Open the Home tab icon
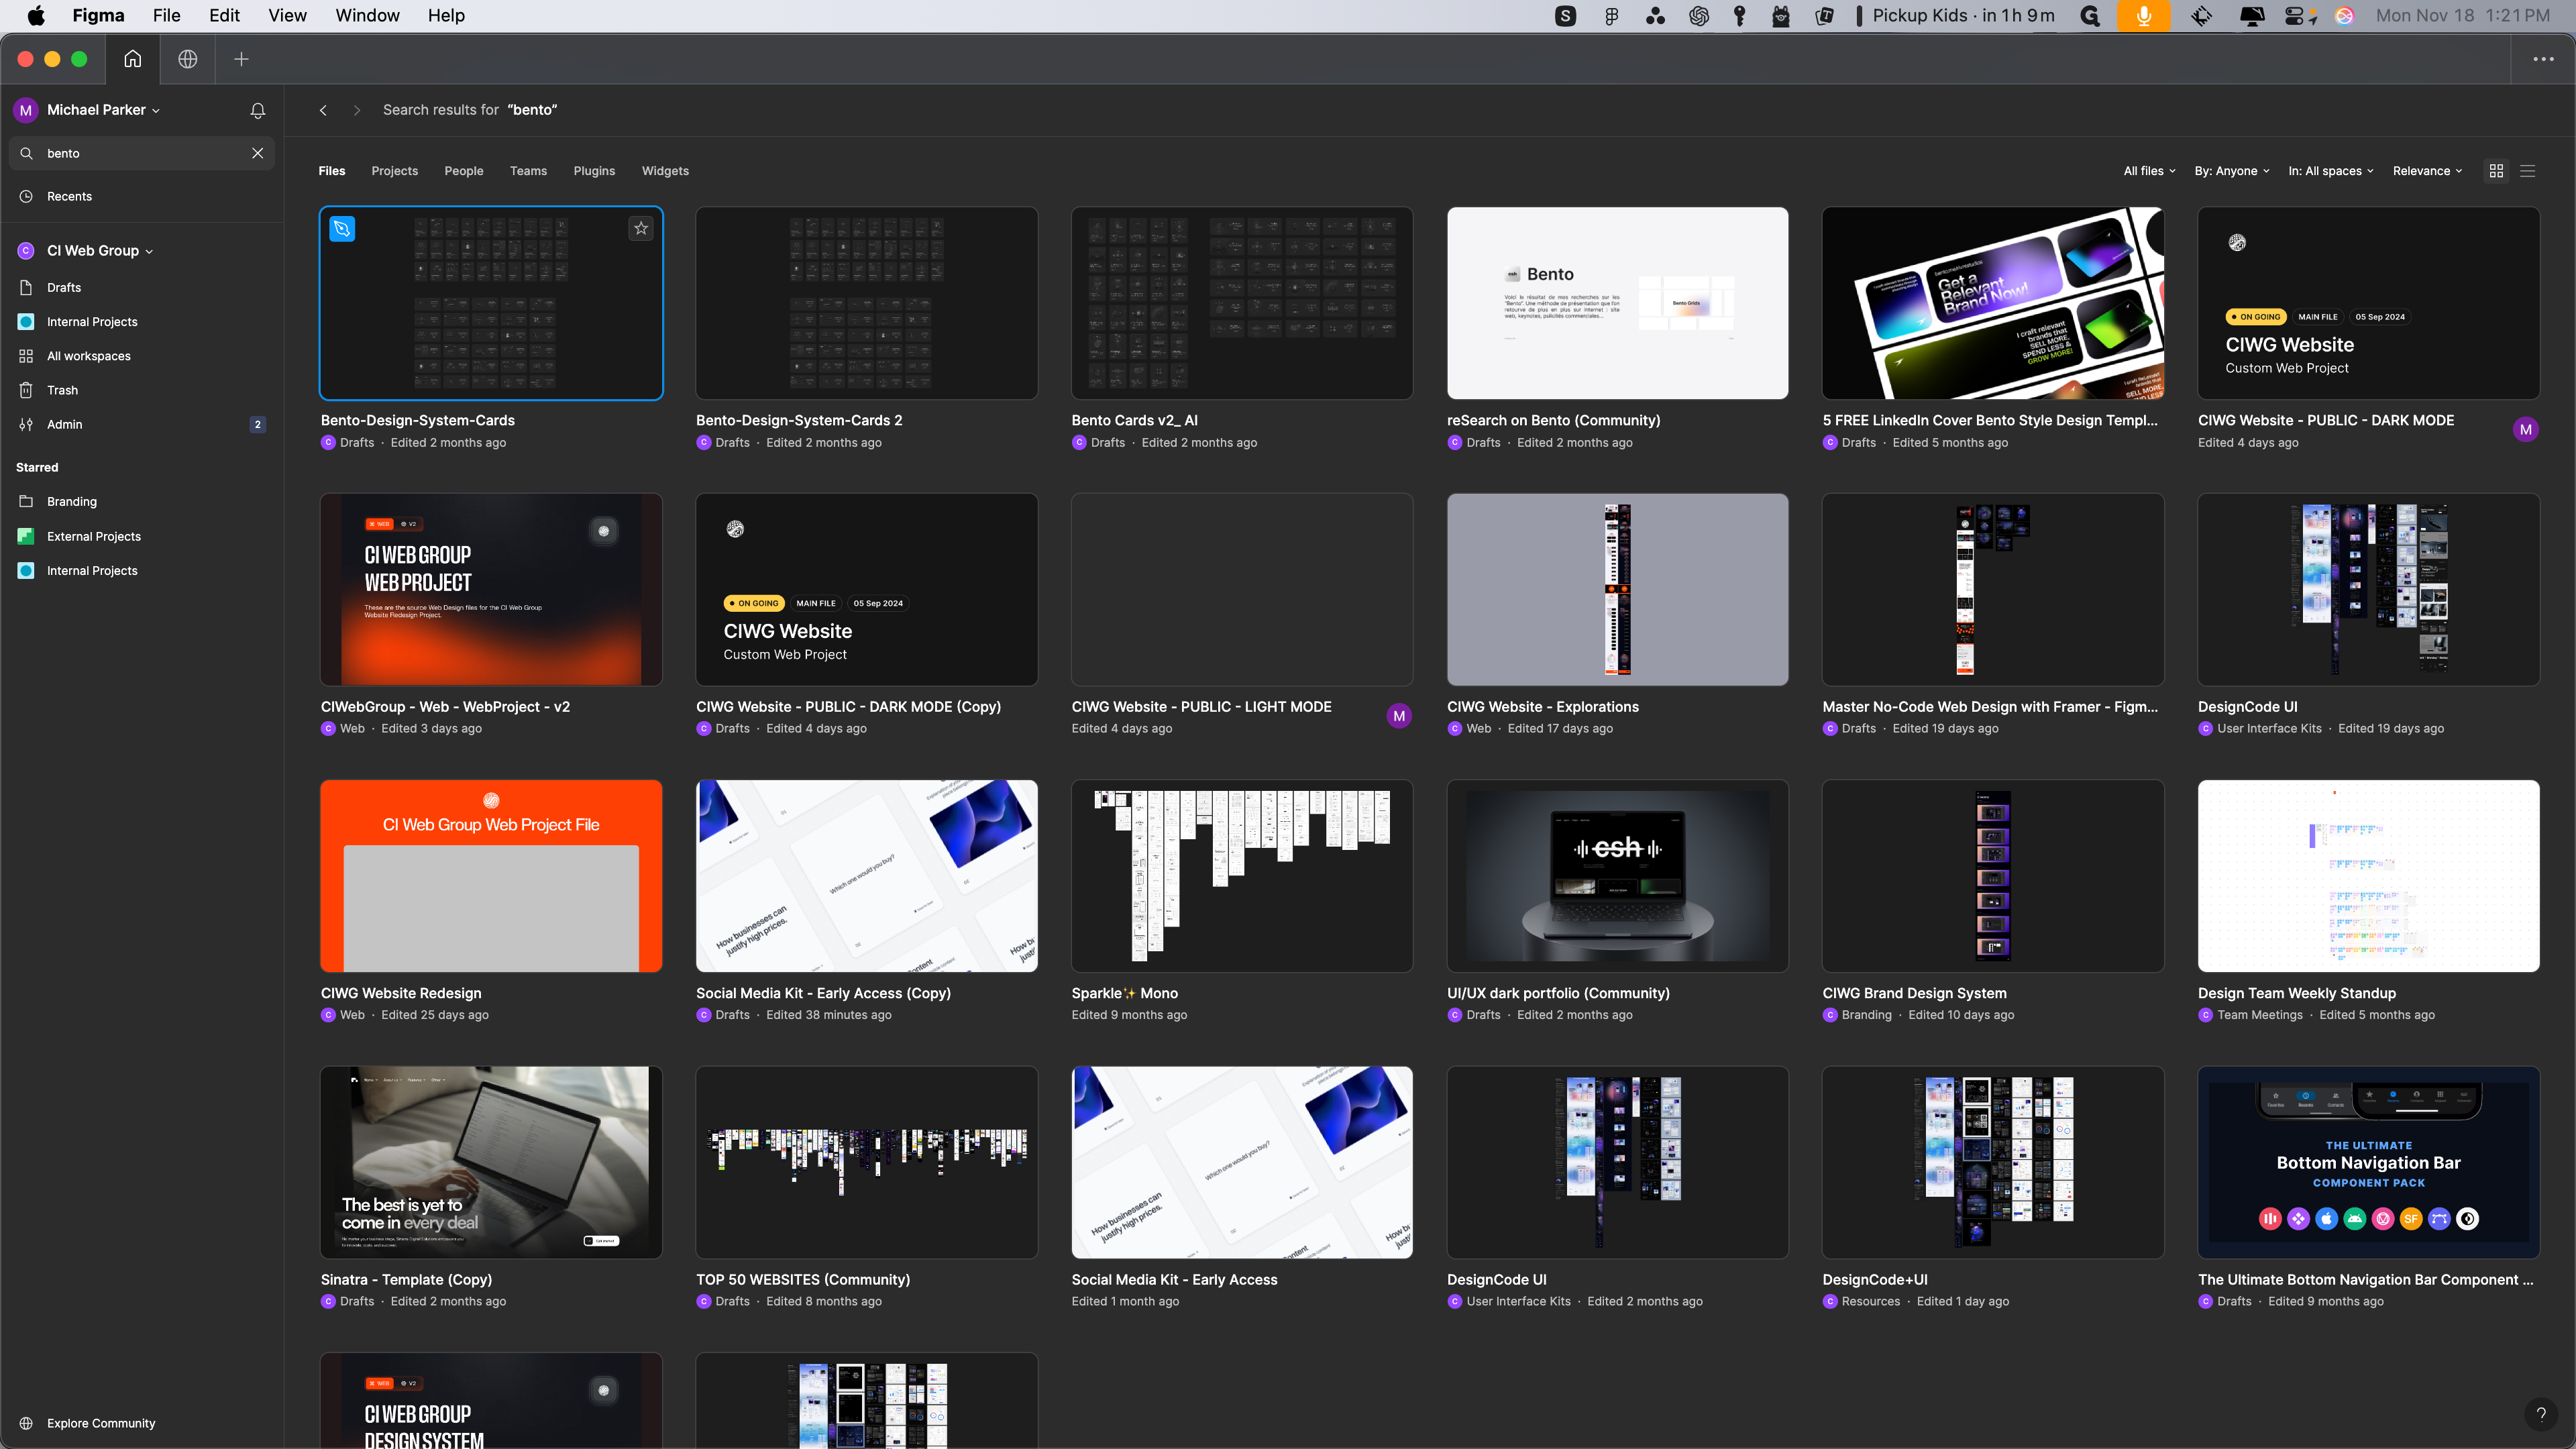This screenshot has height=1449, width=2576. 132,59
